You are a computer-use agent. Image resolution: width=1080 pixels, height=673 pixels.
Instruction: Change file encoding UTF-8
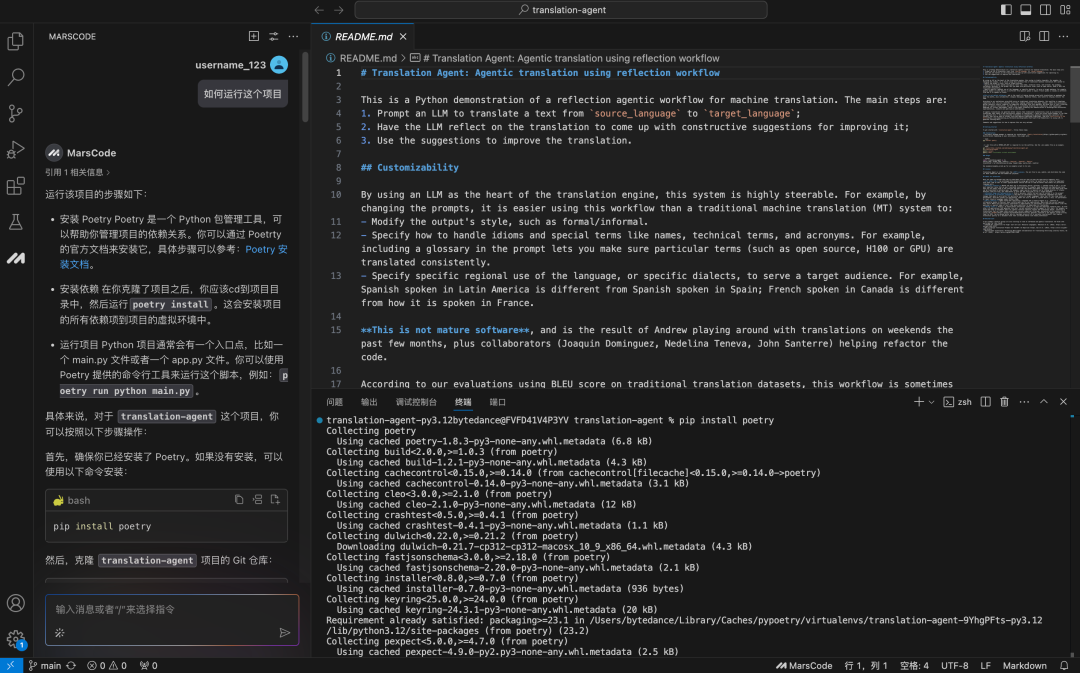[955, 665]
